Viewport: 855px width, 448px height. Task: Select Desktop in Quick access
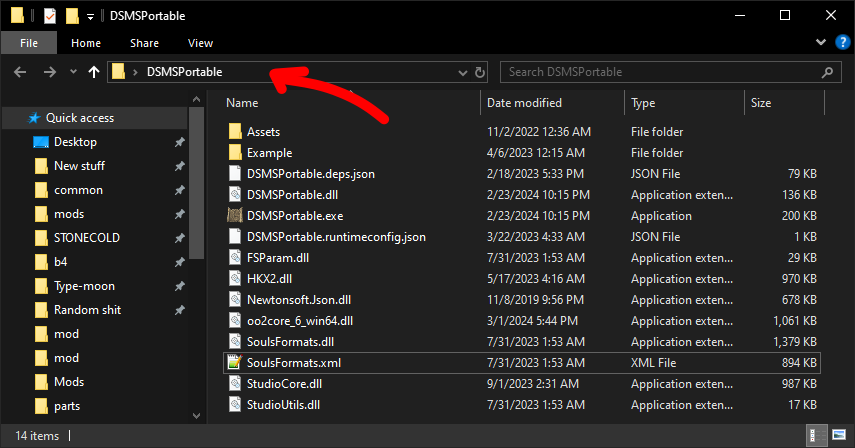(x=75, y=142)
